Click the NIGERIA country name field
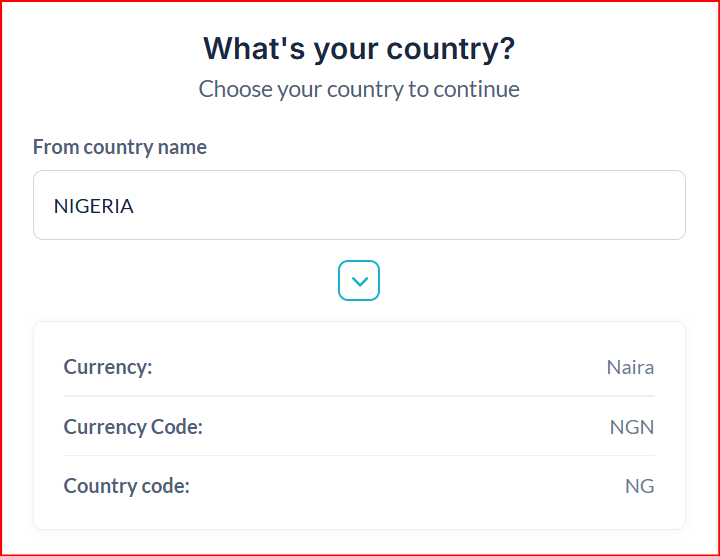 359,205
